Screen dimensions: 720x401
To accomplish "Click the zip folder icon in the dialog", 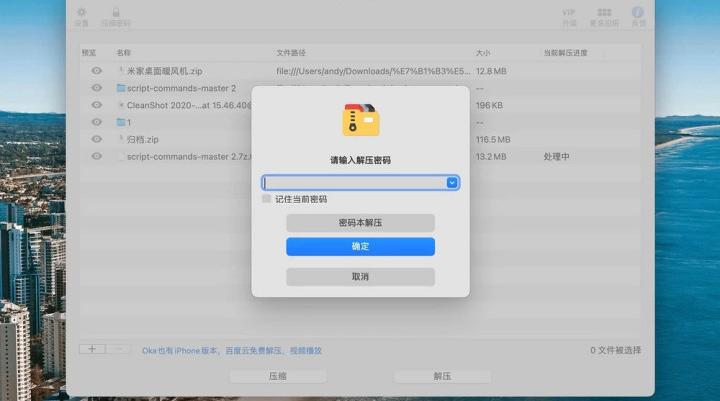I will coord(361,120).
